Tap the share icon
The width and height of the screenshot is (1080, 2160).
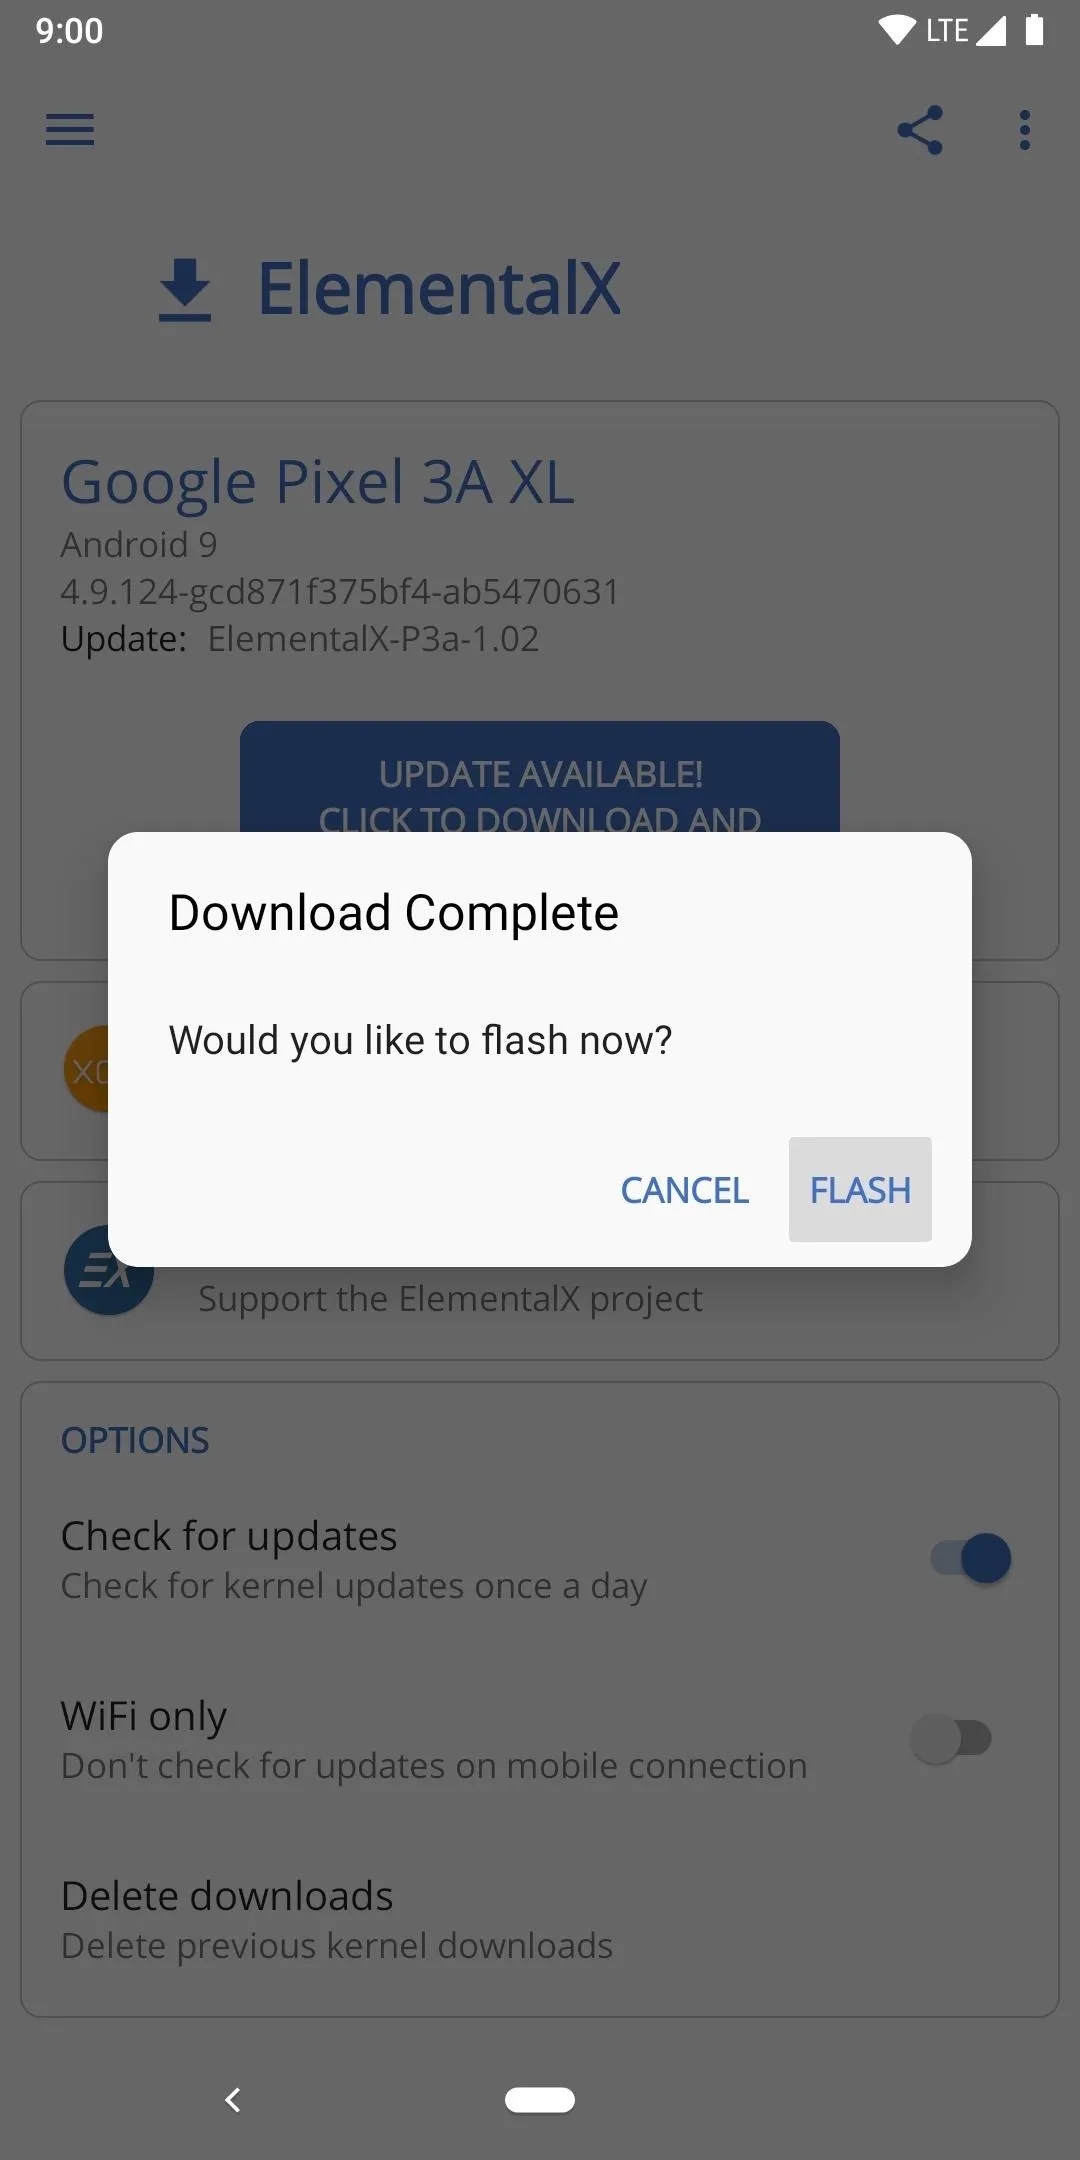coord(920,130)
